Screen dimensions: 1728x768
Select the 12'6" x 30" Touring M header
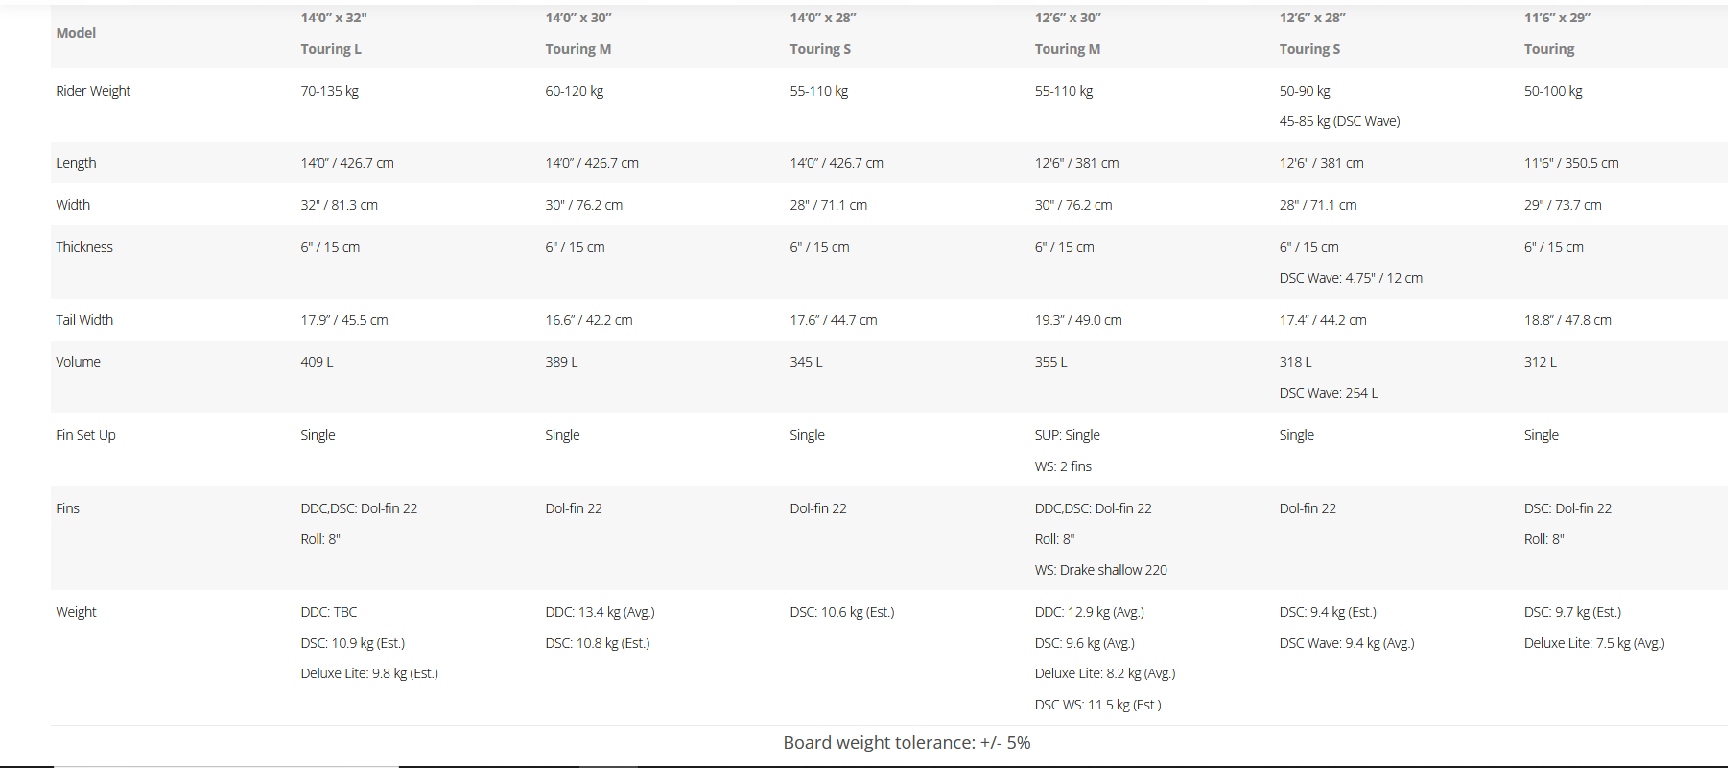click(x=1067, y=33)
